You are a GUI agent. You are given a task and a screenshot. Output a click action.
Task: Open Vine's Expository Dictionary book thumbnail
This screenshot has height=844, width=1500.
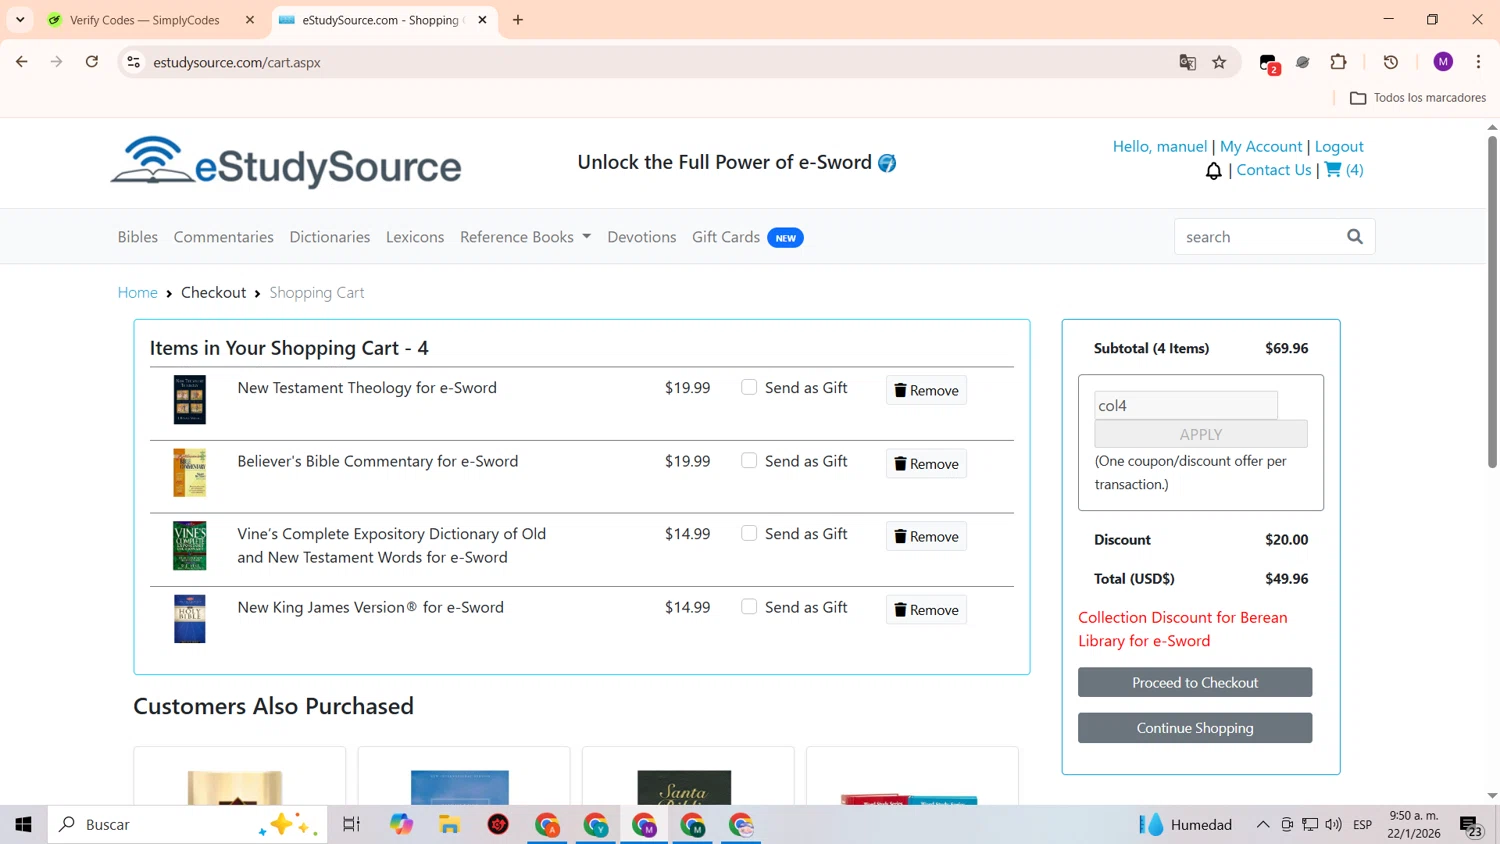pyautogui.click(x=189, y=546)
